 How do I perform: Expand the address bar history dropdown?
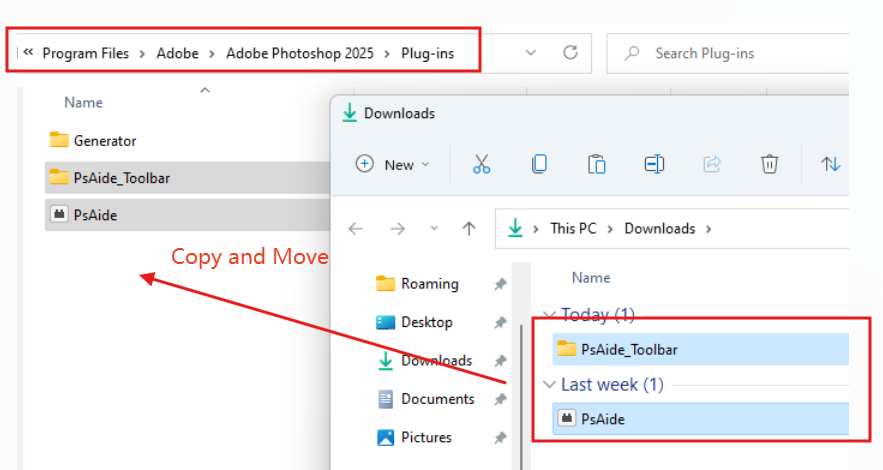(x=531, y=53)
